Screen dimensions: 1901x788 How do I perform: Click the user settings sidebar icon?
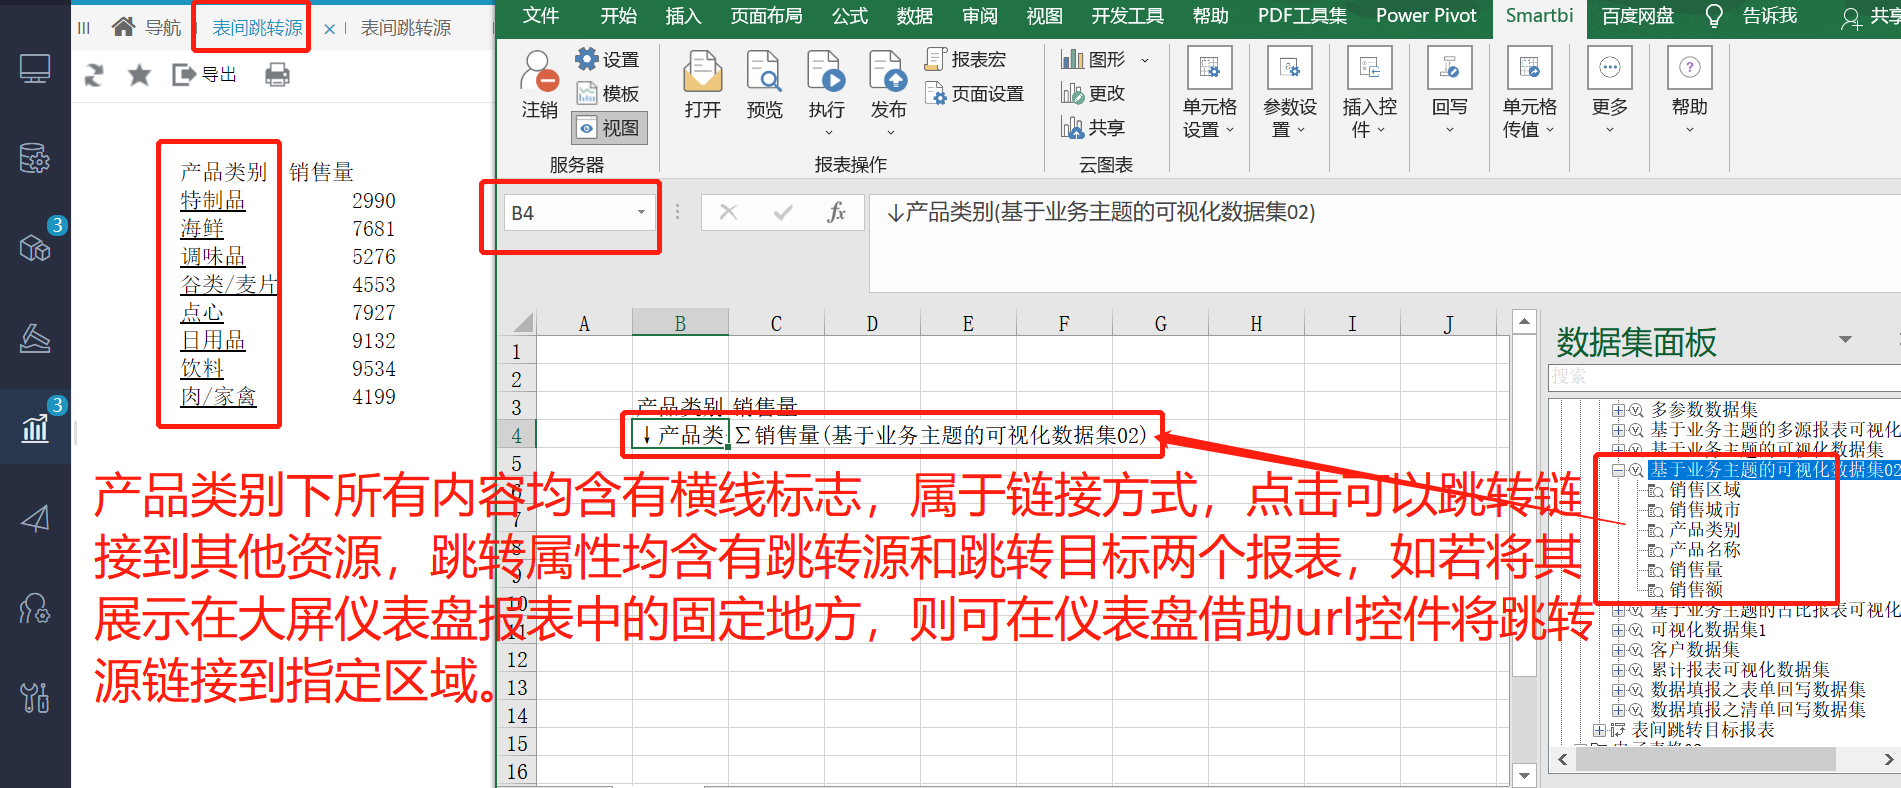click(x=35, y=608)
